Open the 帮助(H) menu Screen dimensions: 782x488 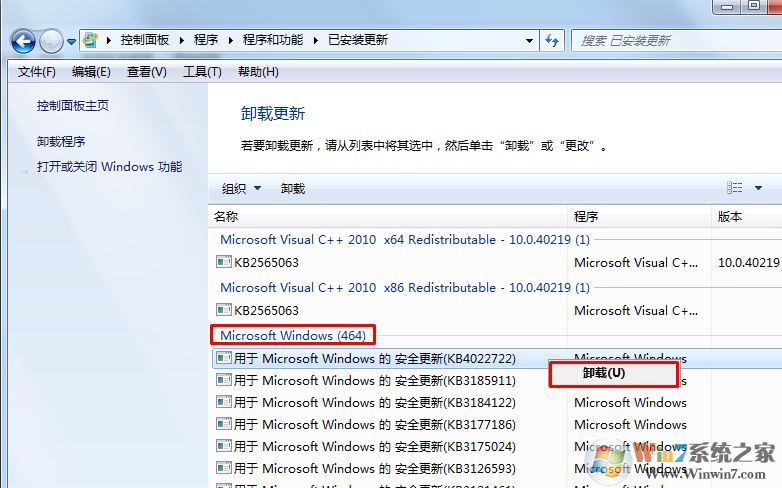coord(258,72)
